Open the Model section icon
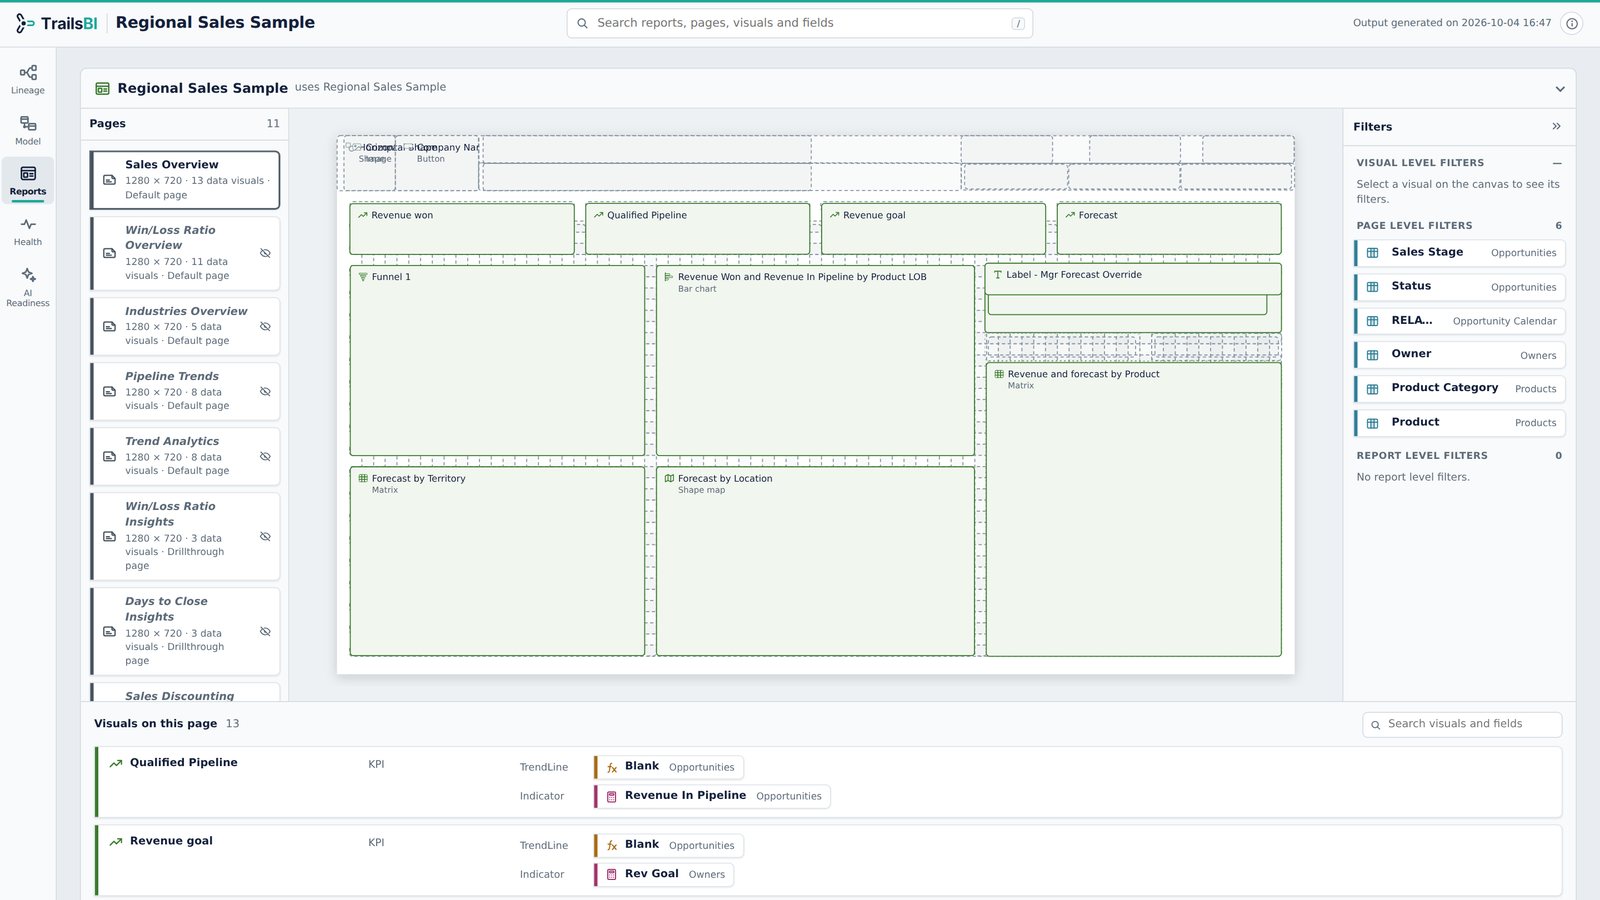 point(28,130)
